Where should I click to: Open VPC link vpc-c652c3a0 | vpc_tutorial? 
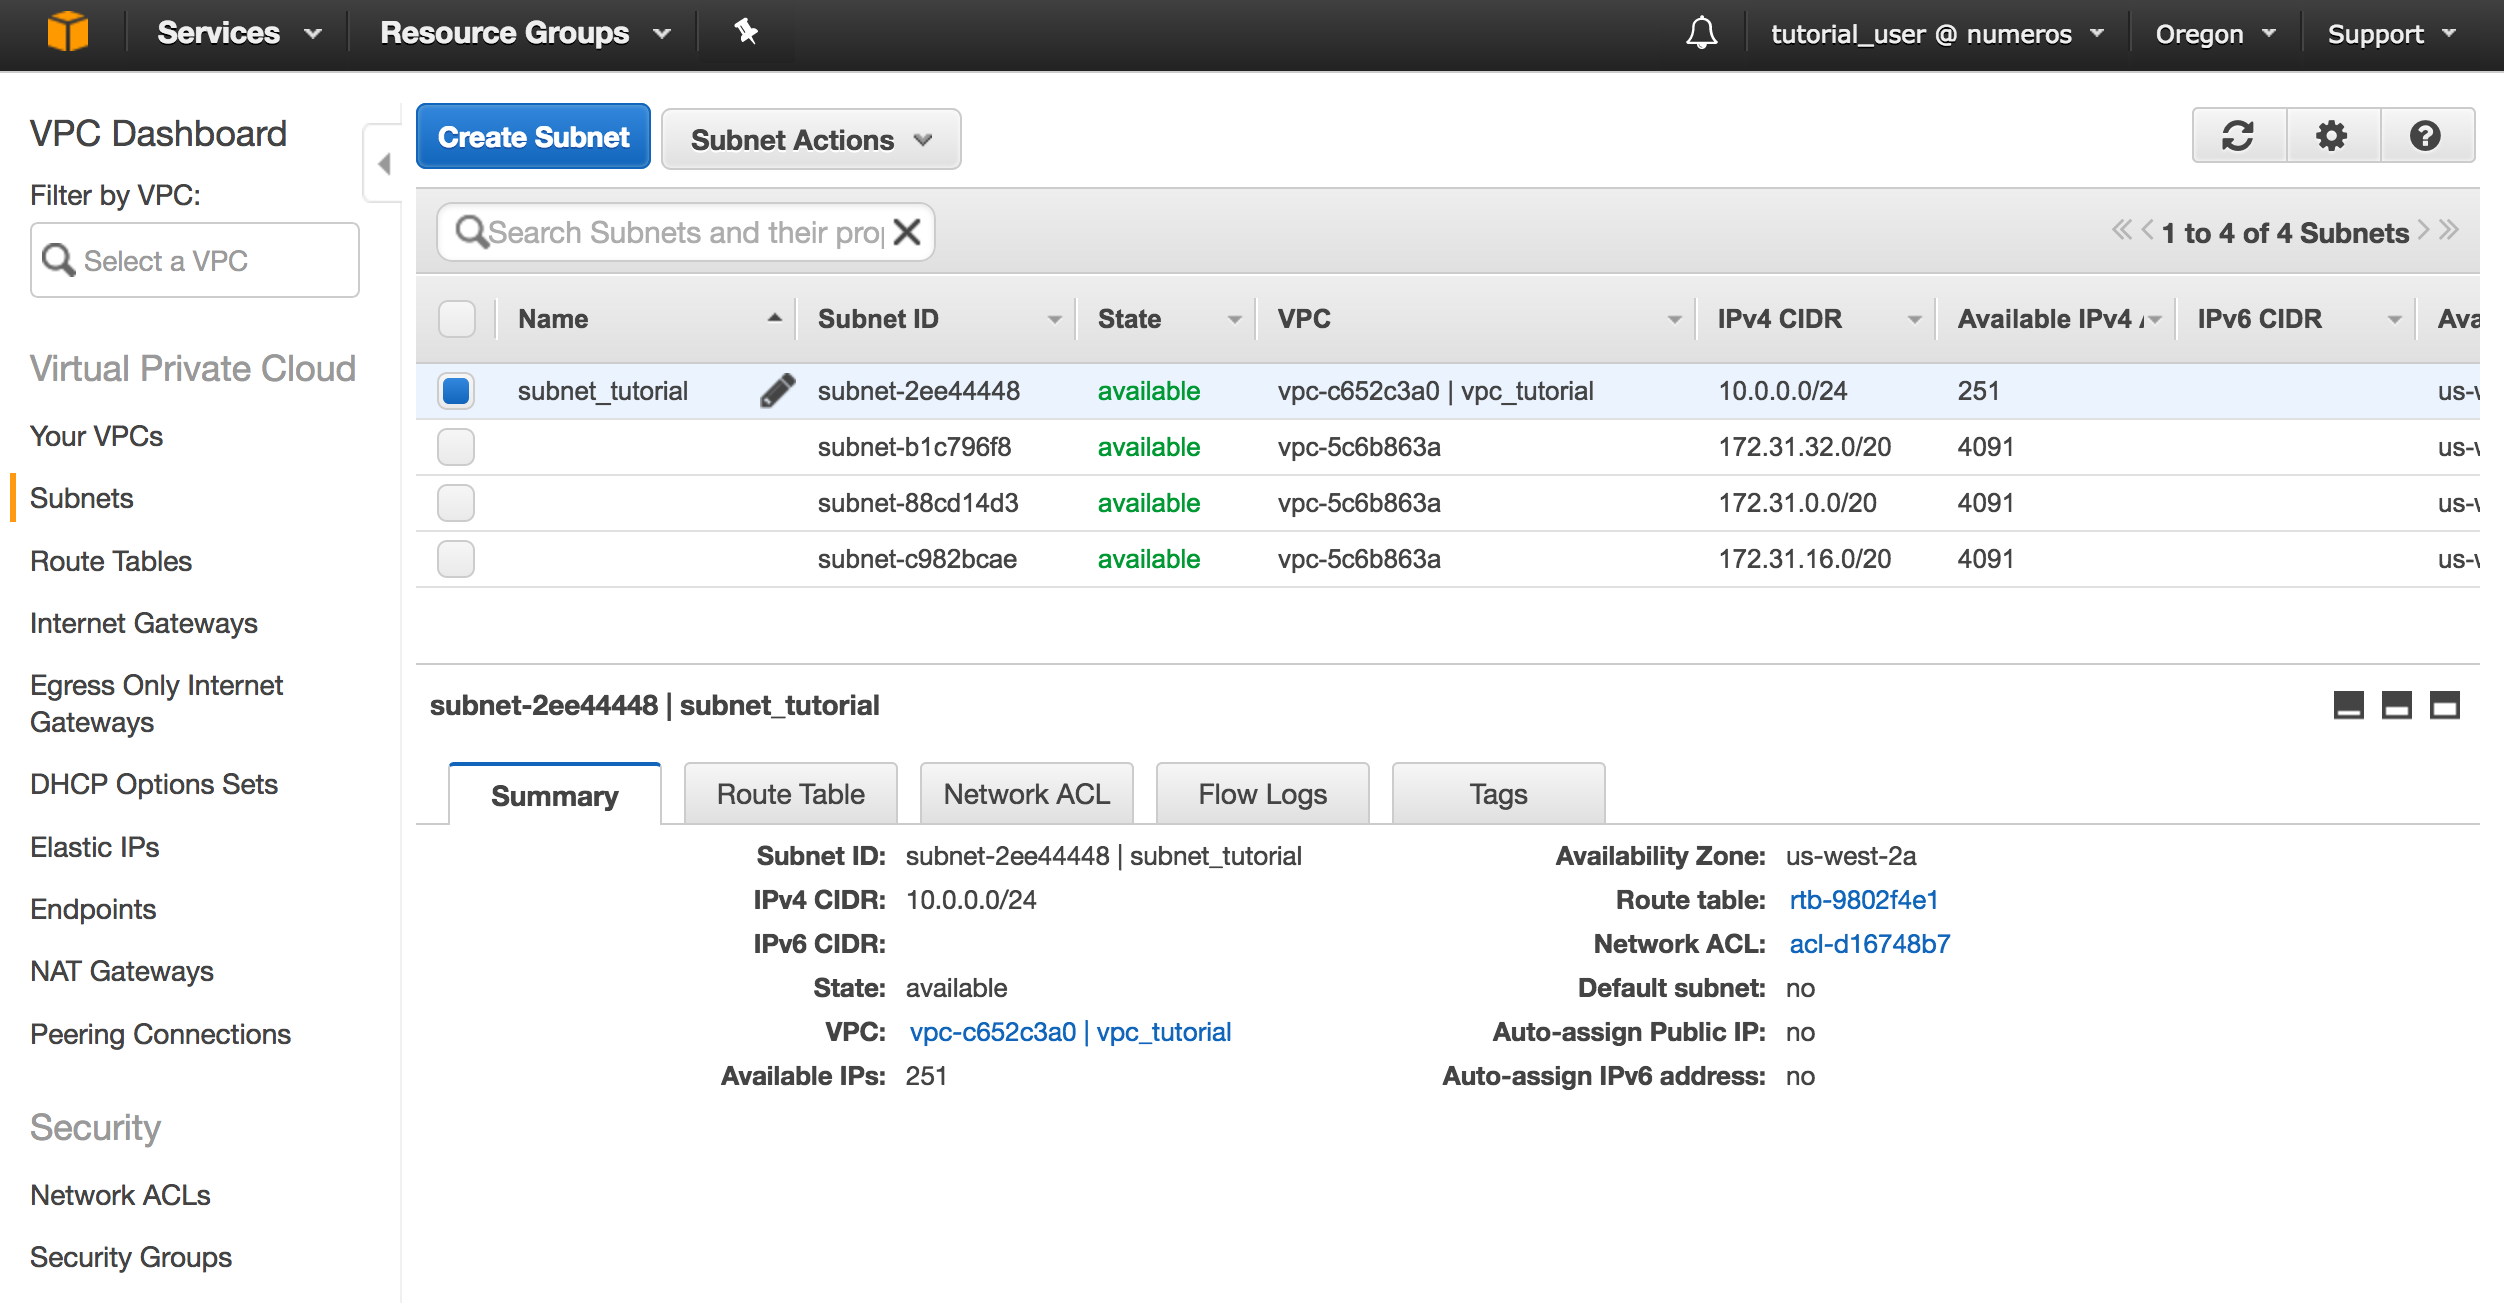click(1070, 1032)
